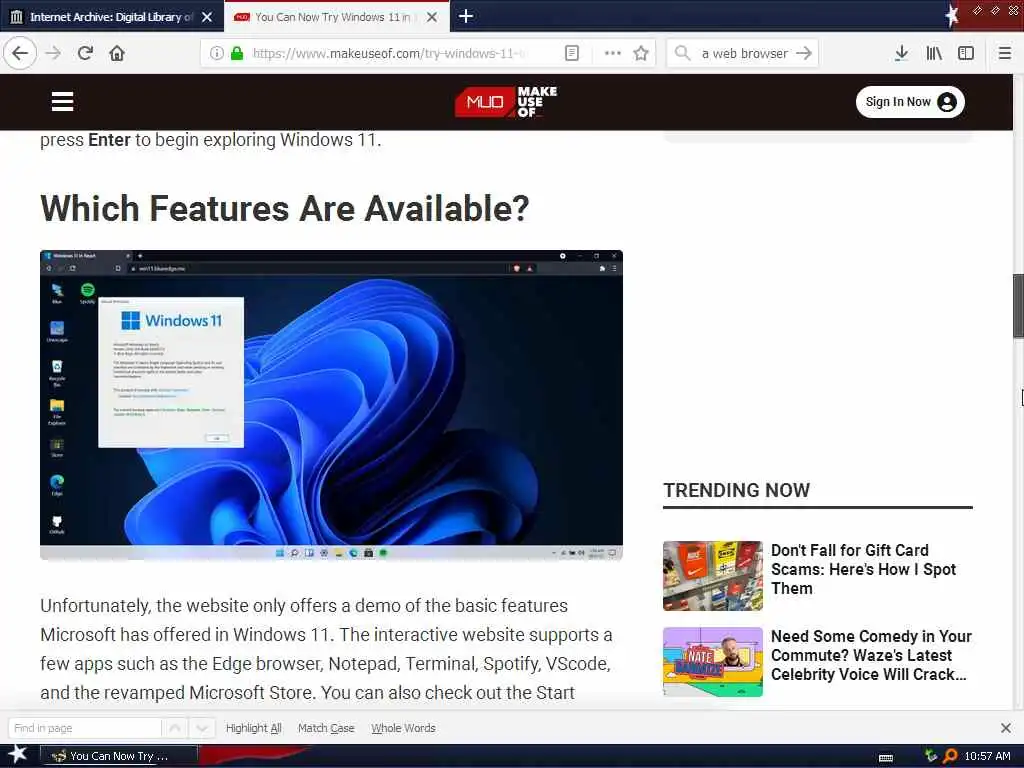Image resolution: width=1024 pixels, height=768 pixels.
Task: Click the network tray icon
Action: tap(931, 756)
